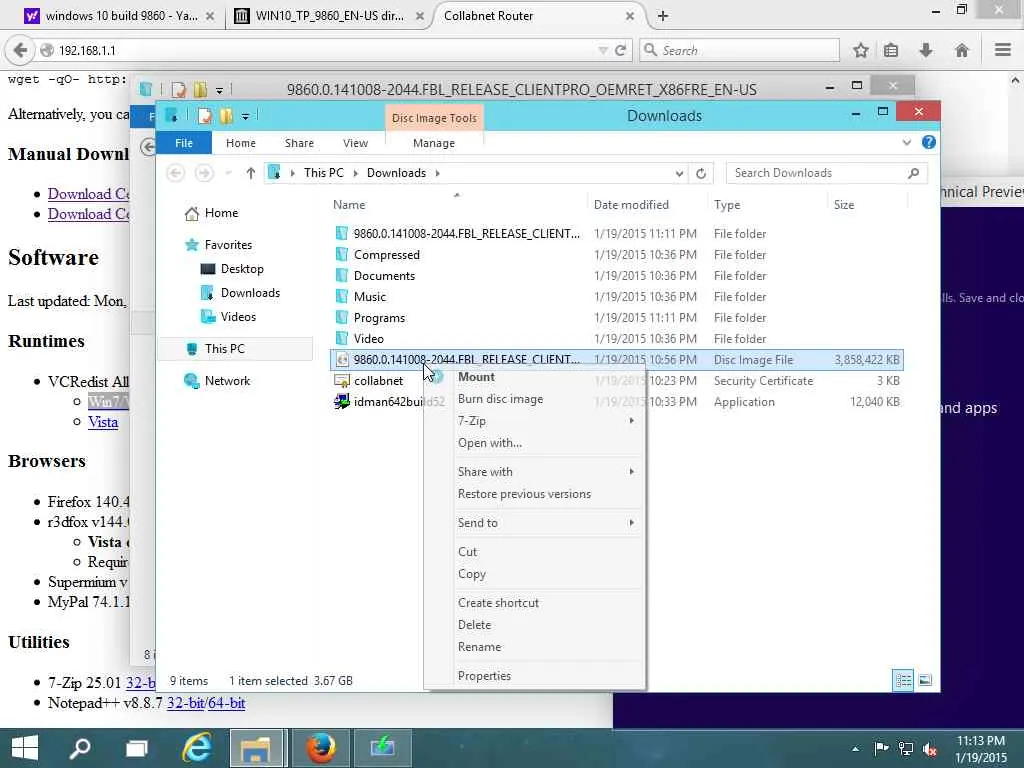Image resolution: width=1024 pixels, height=768 pixels.
Task: Select the idman642build application icon
Action: [x=342, y=402]
